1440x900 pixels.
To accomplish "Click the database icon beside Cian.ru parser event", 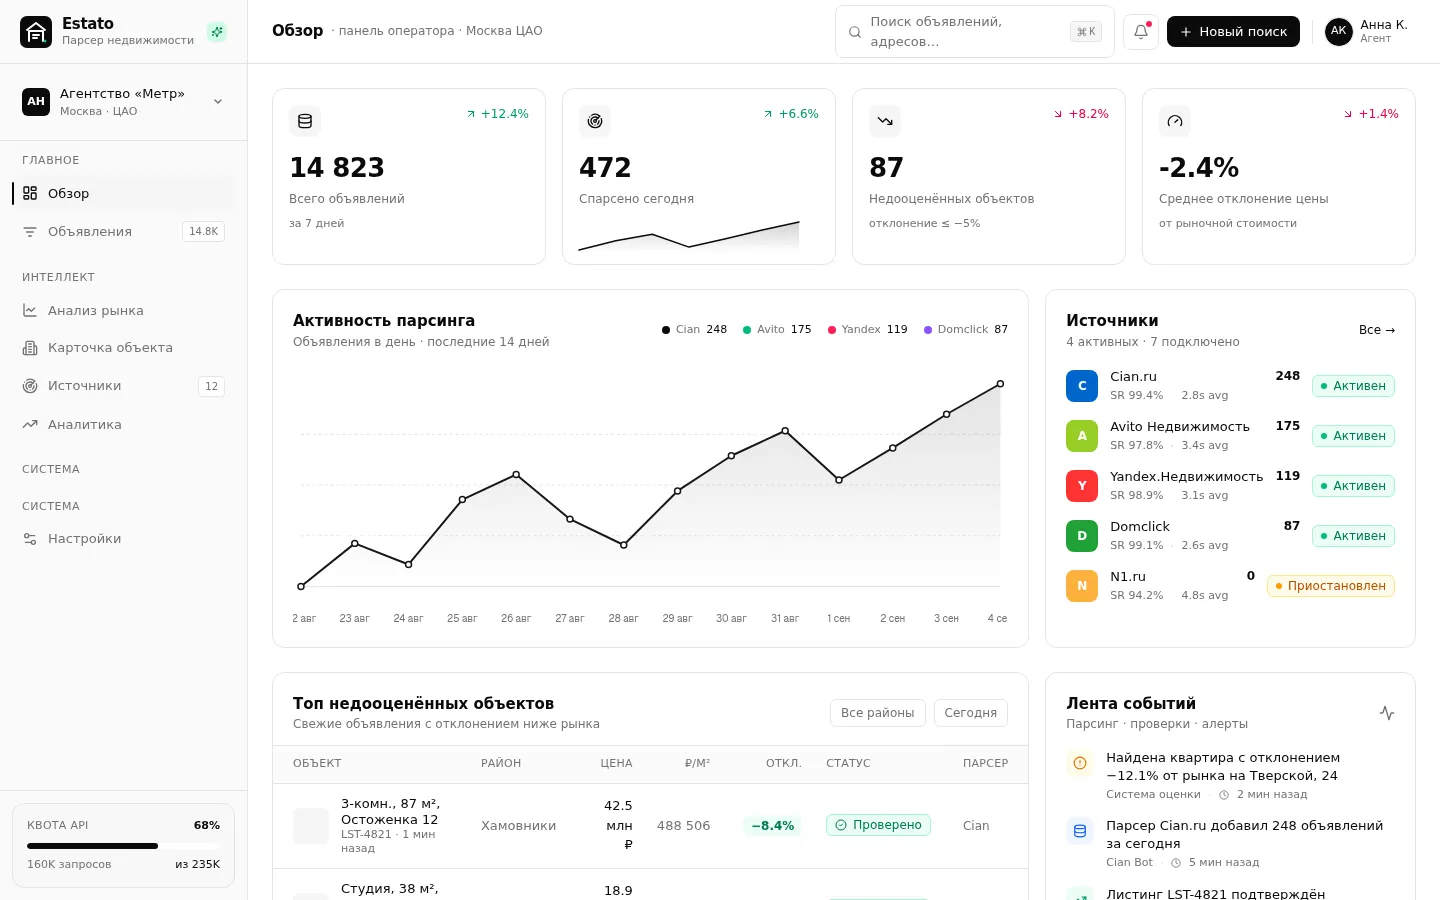I will pos(1080,831).
